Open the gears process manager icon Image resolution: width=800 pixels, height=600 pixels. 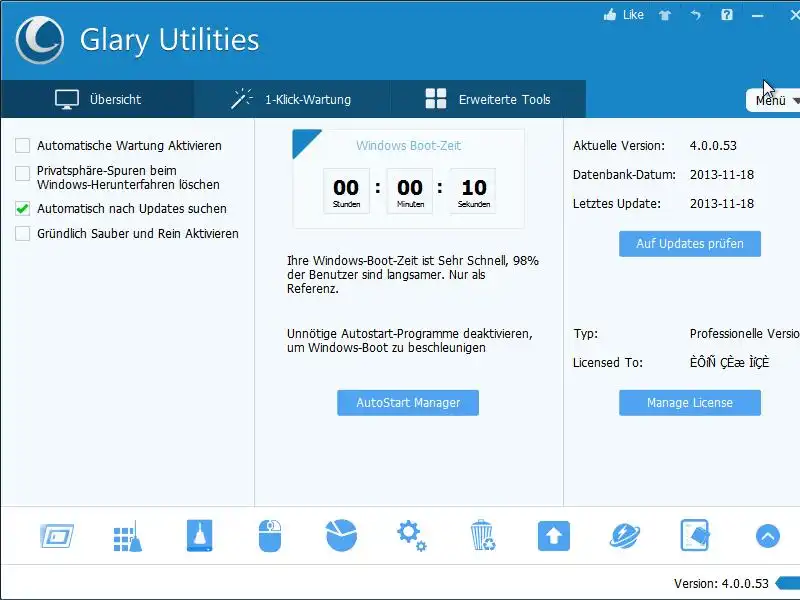point(412,536)
